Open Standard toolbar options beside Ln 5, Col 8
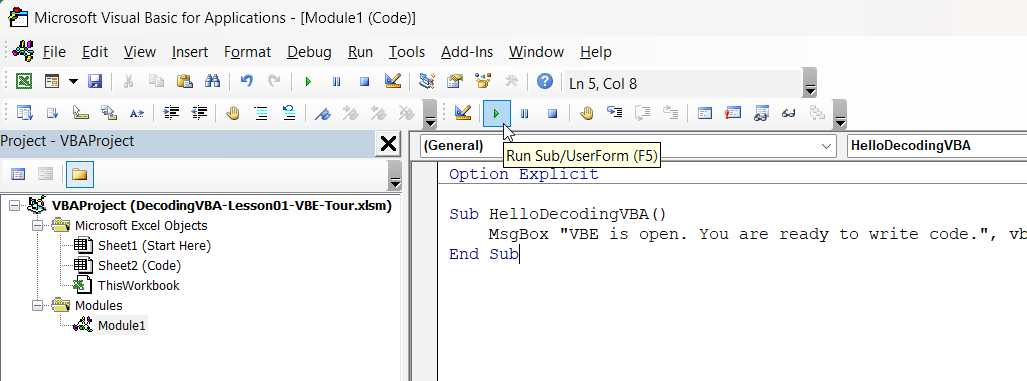 coord(810,82)
